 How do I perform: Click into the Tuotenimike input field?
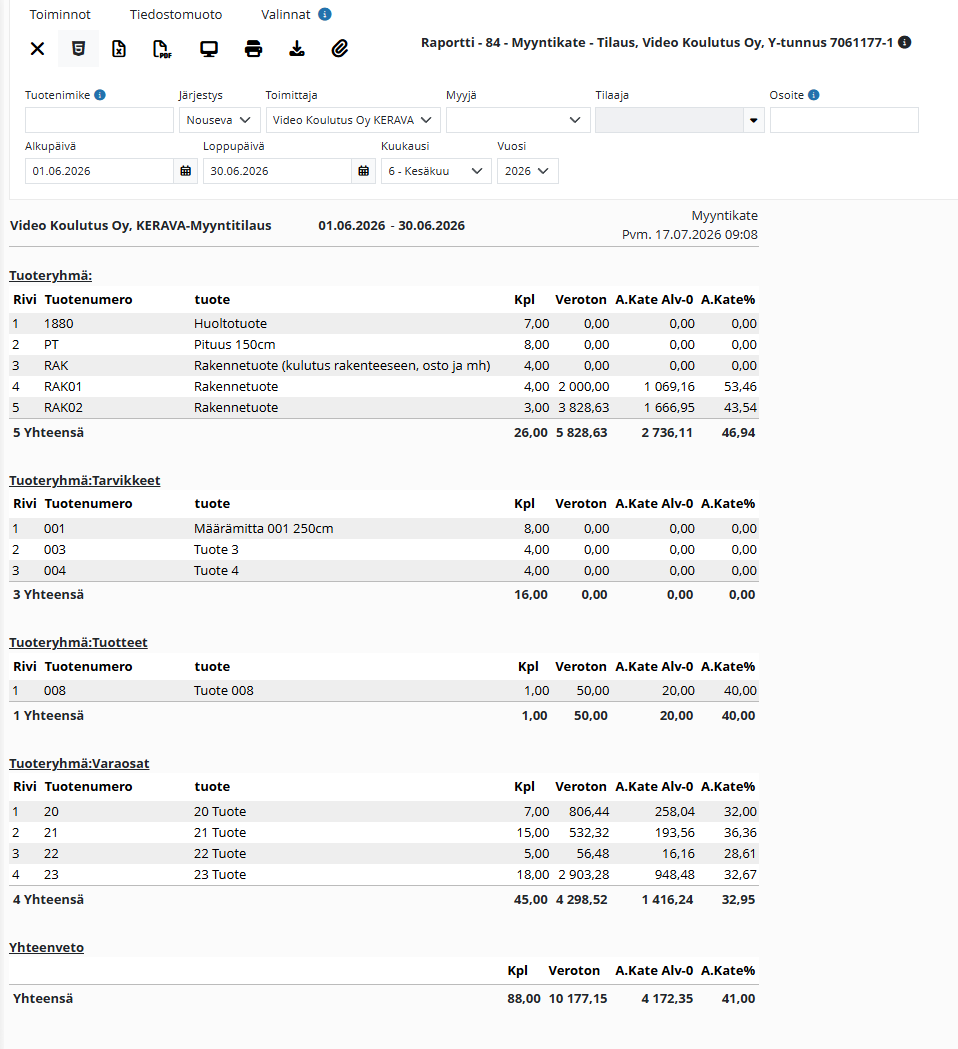point(99,120)
